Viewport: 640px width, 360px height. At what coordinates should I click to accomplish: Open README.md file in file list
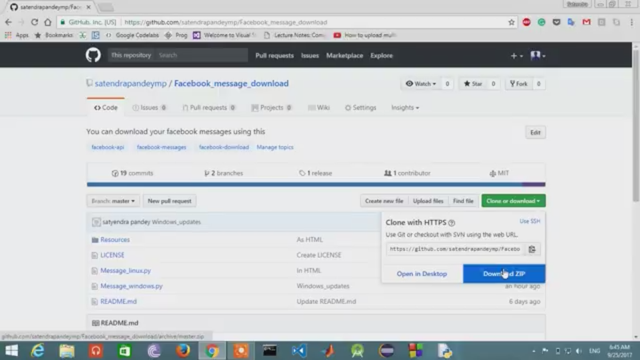click(118, 302)
